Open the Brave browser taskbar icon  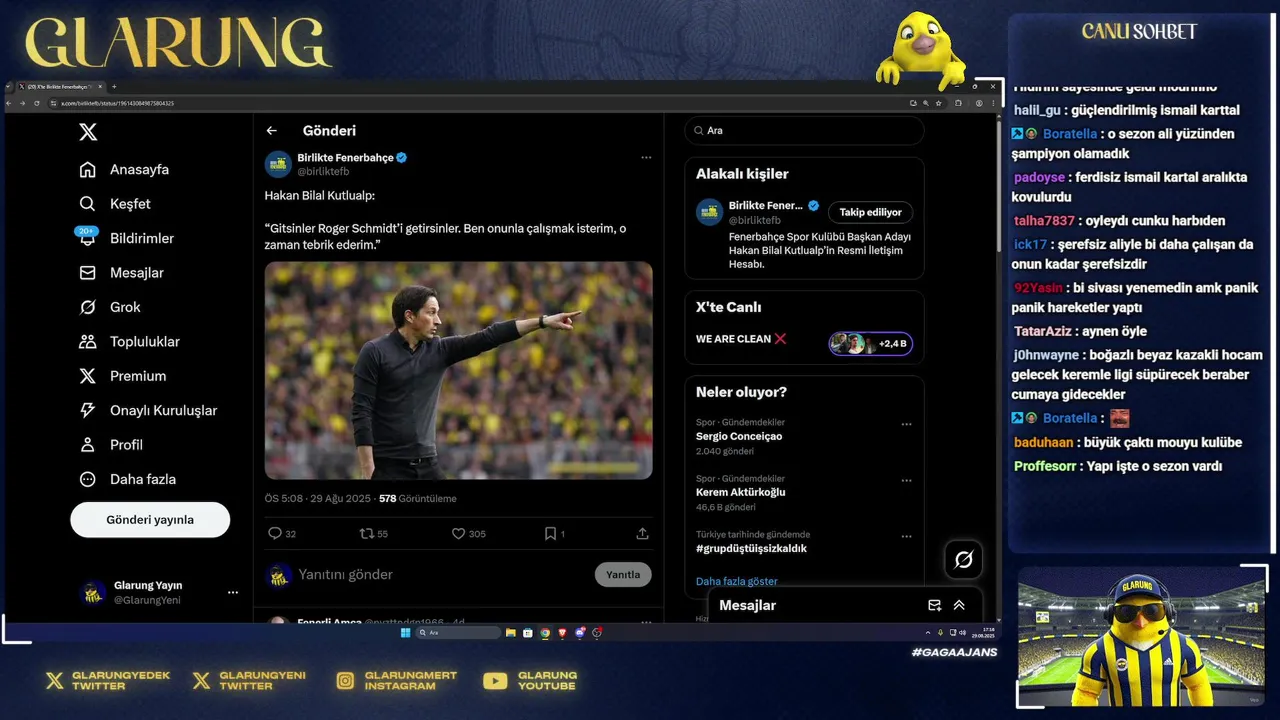(562, 632)
